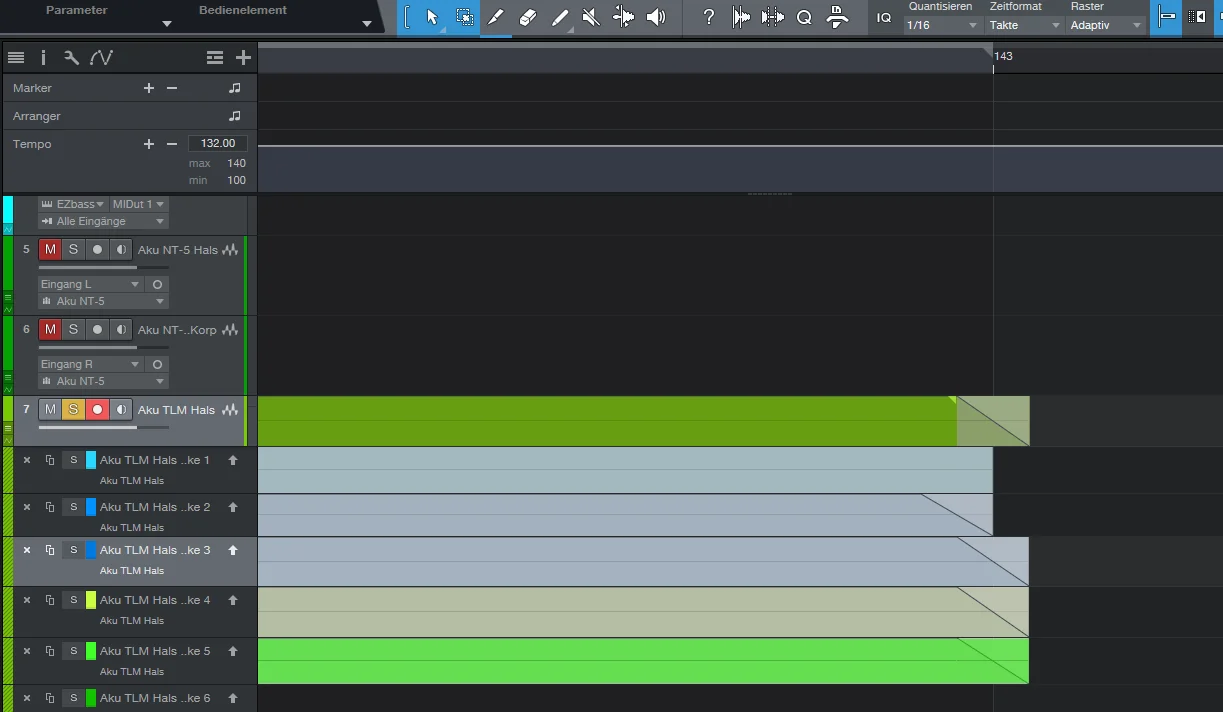Toggle solo on track 7 Aku TLM Hals
1223x712 pixels.
click(x=73, y=410)
